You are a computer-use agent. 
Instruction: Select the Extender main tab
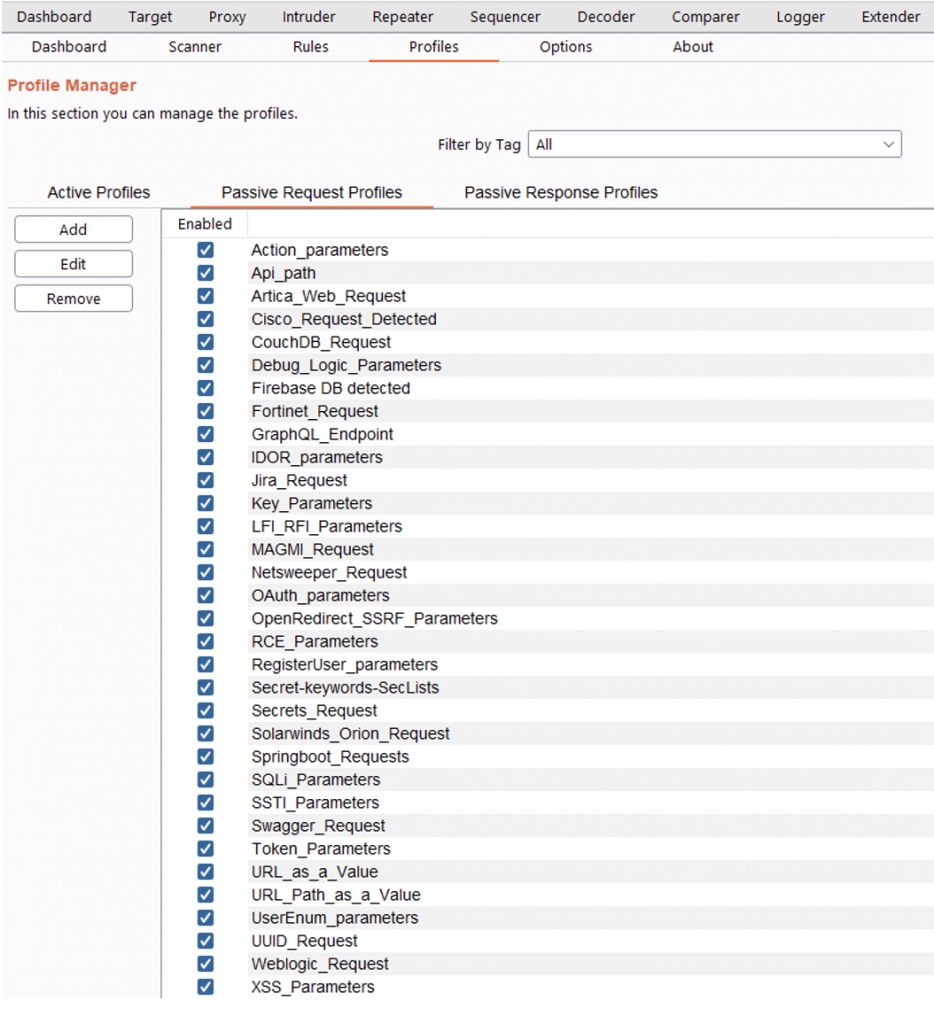890,17
